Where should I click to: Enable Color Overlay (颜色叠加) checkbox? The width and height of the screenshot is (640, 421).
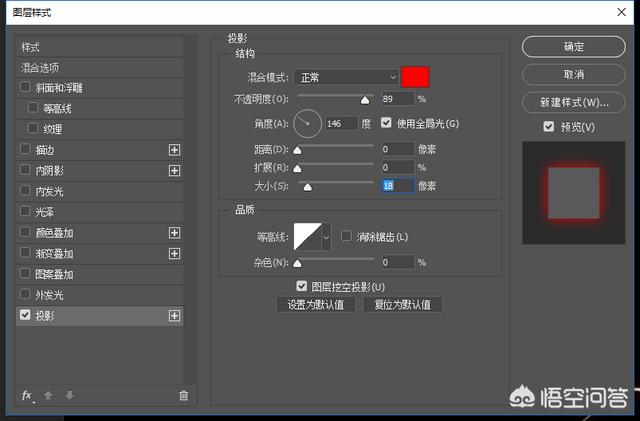tap(25, 232)
